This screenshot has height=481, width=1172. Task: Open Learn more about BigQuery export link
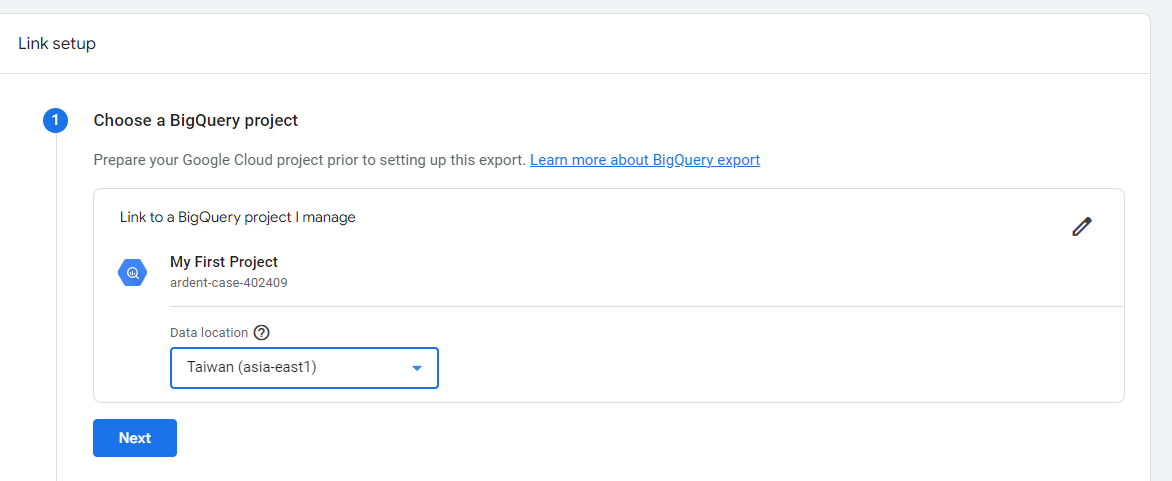click(645, 160)
